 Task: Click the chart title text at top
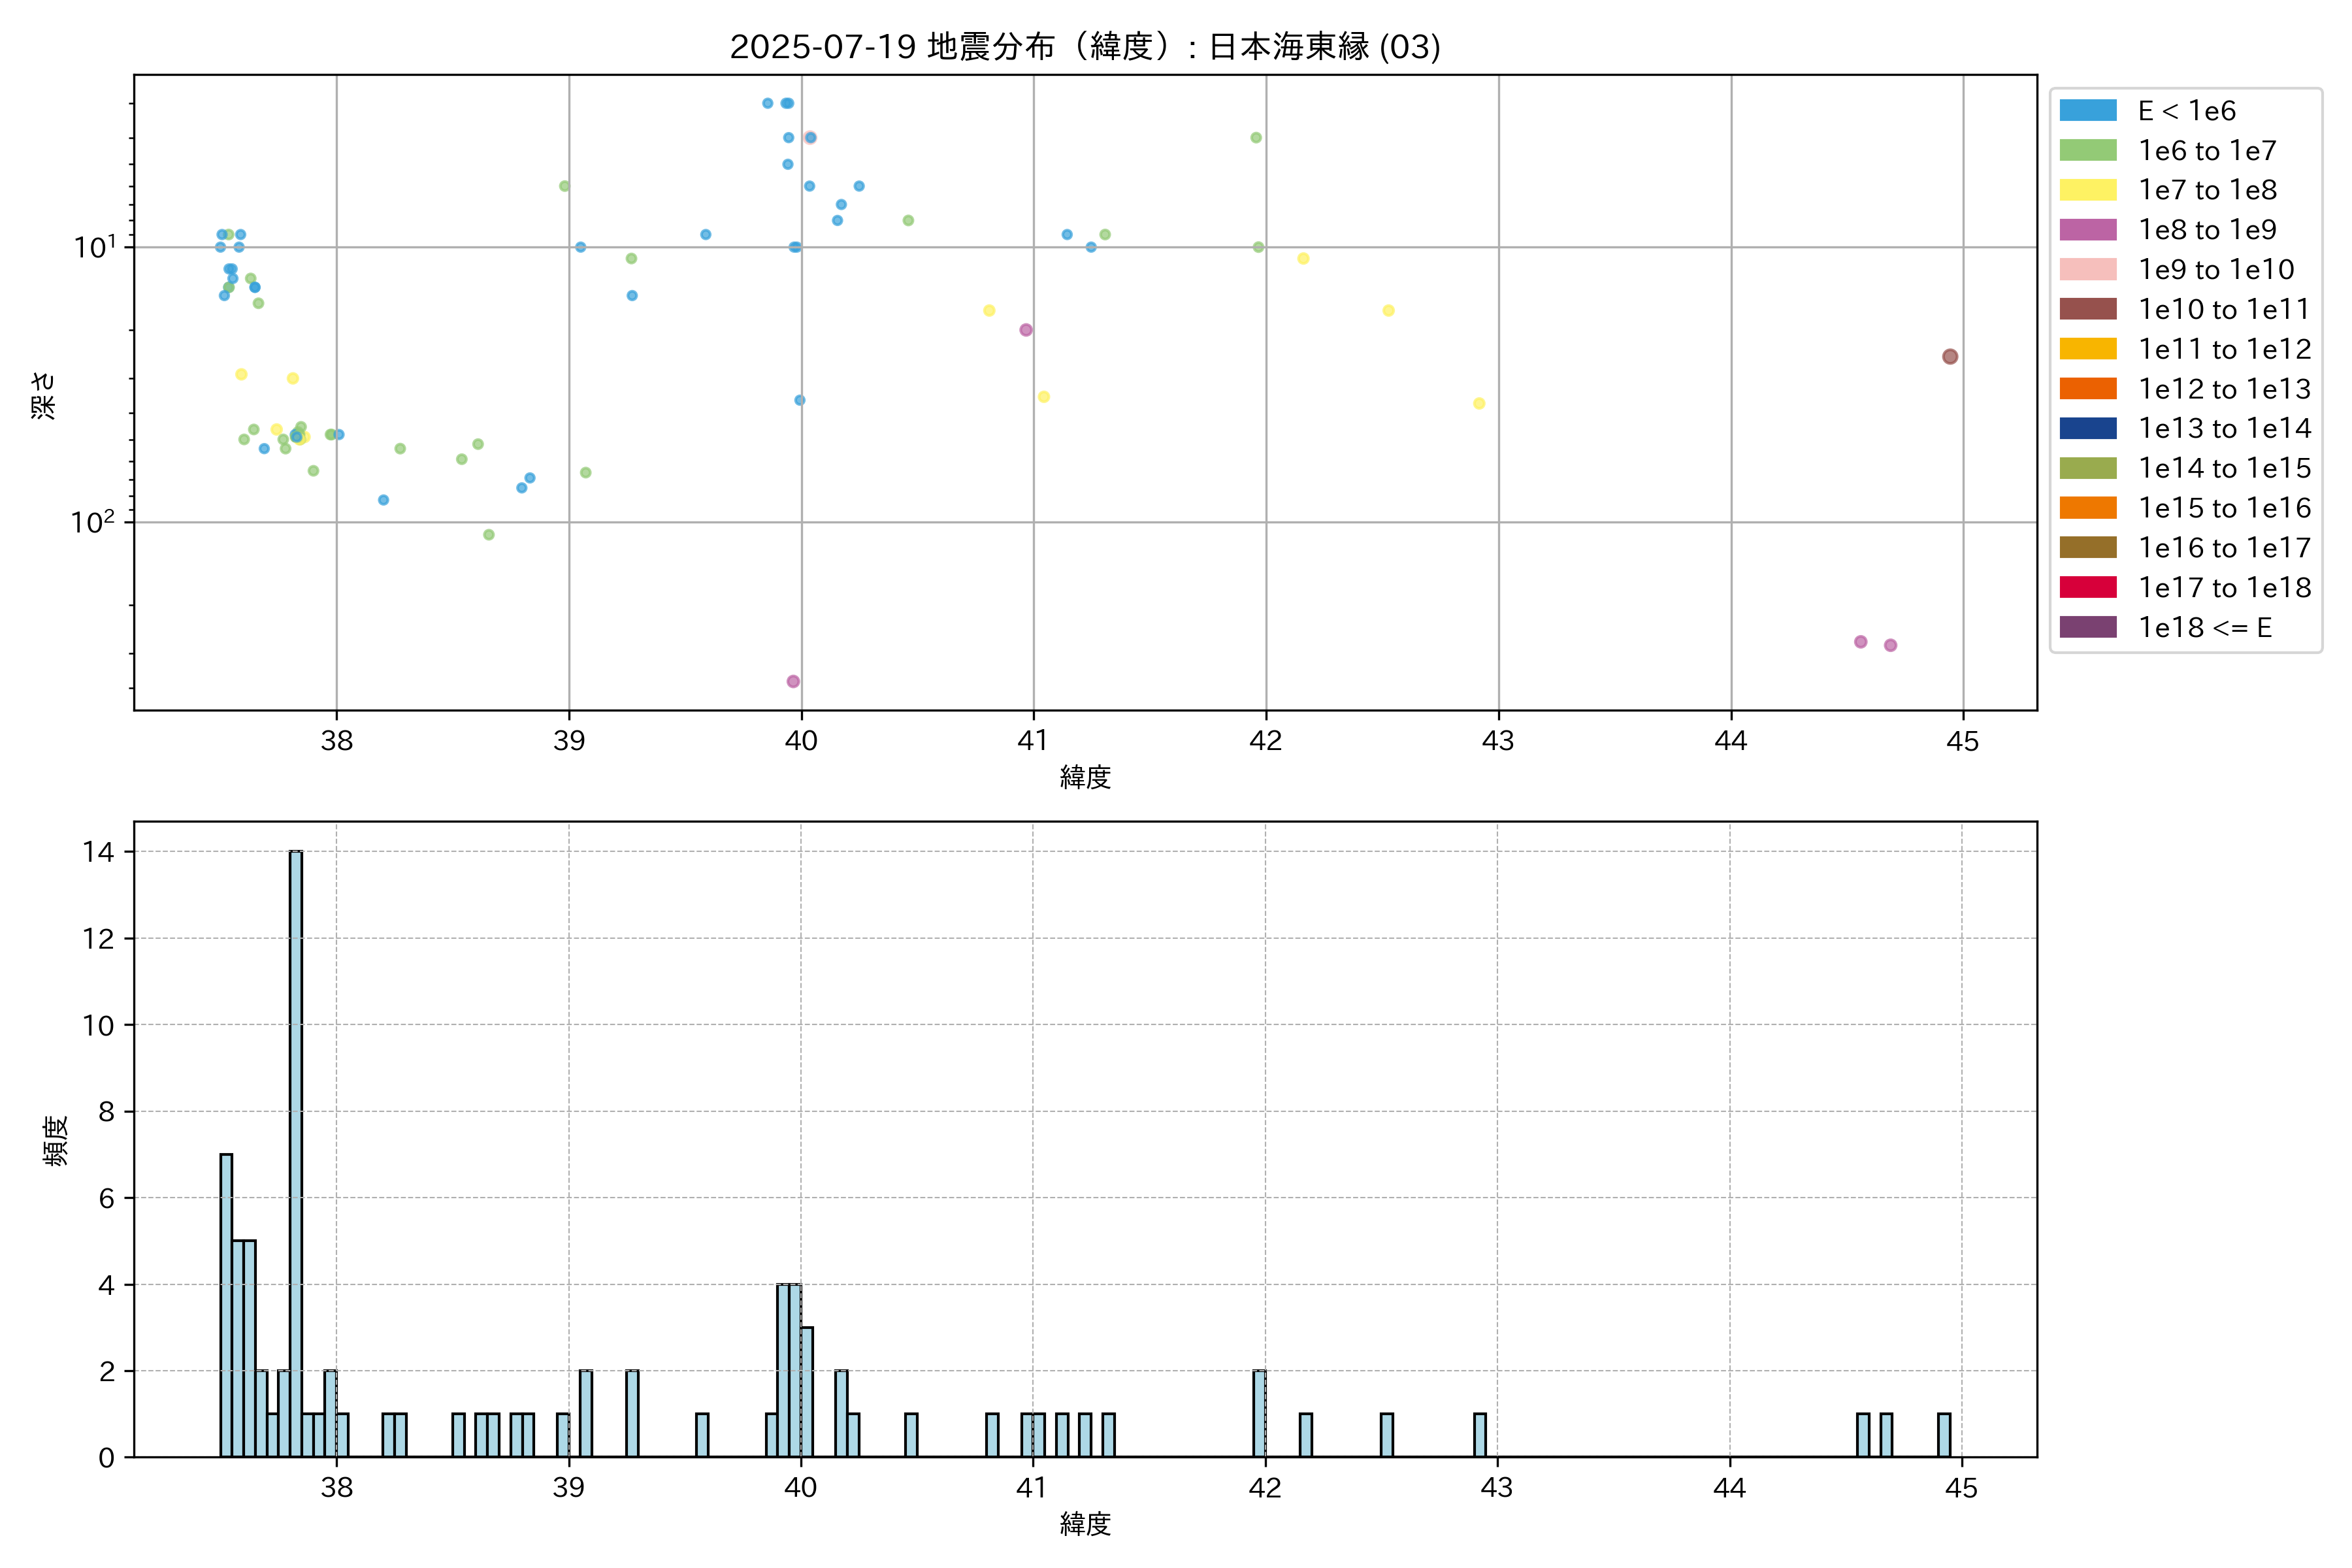(x=1084, y=47)
